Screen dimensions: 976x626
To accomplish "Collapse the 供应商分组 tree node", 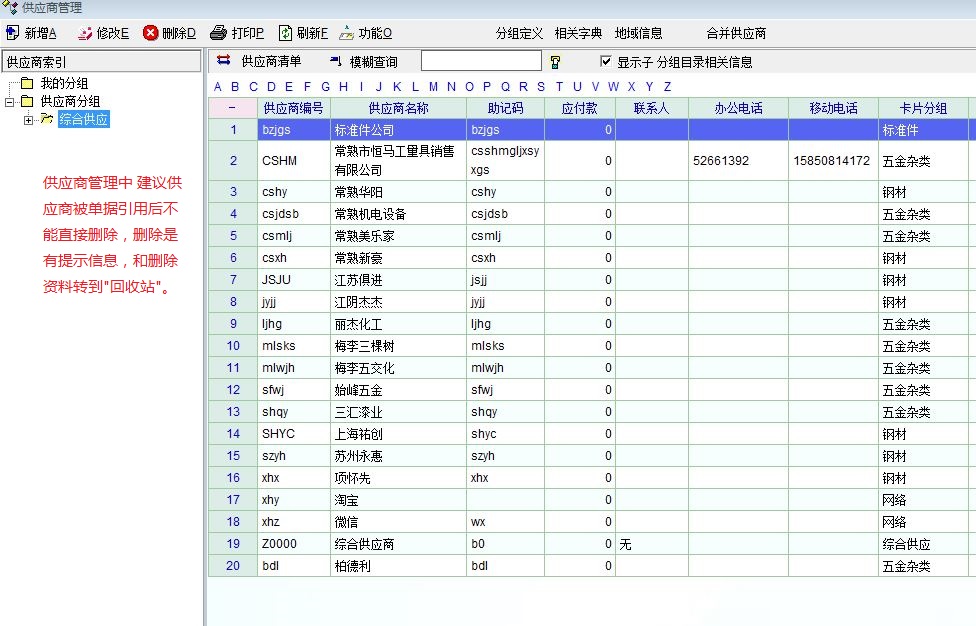I will 10,101.
